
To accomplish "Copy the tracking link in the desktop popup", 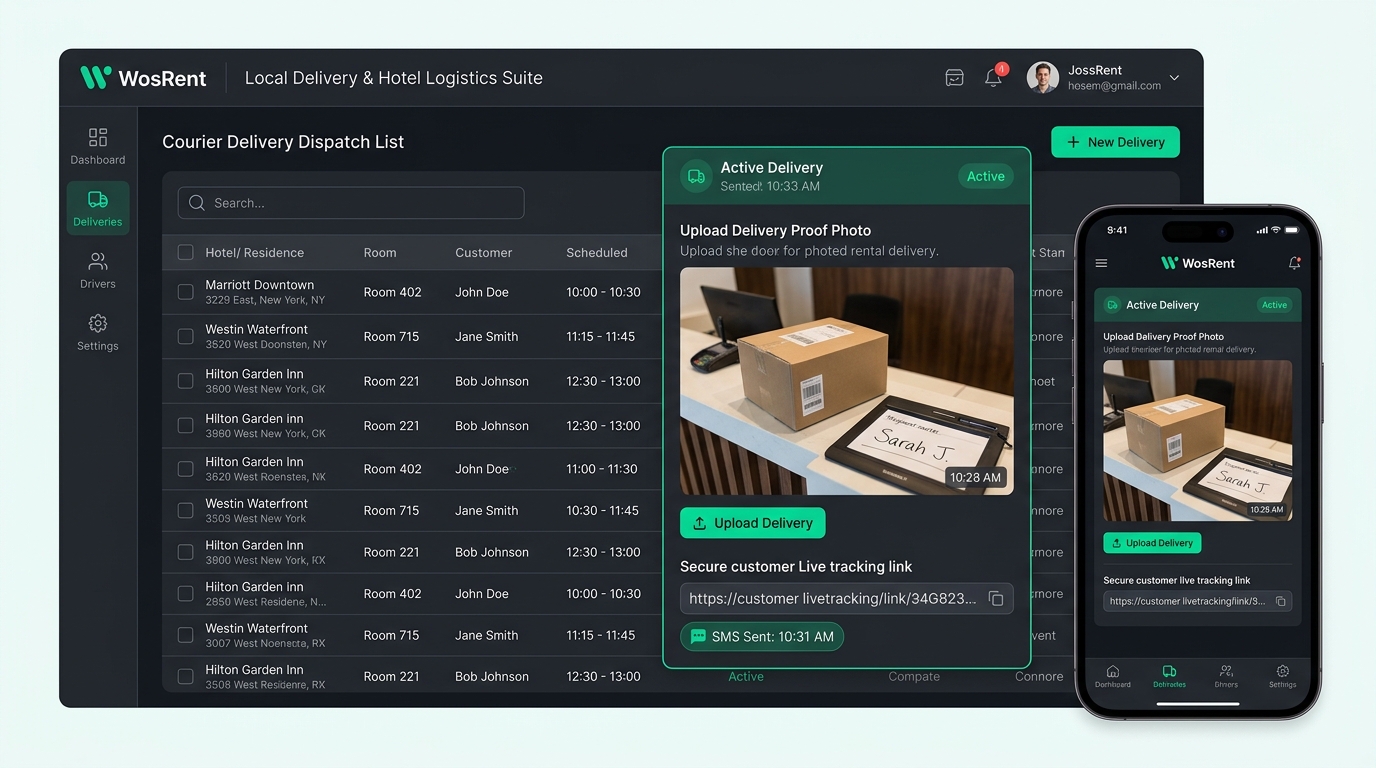I will (996, 598).
